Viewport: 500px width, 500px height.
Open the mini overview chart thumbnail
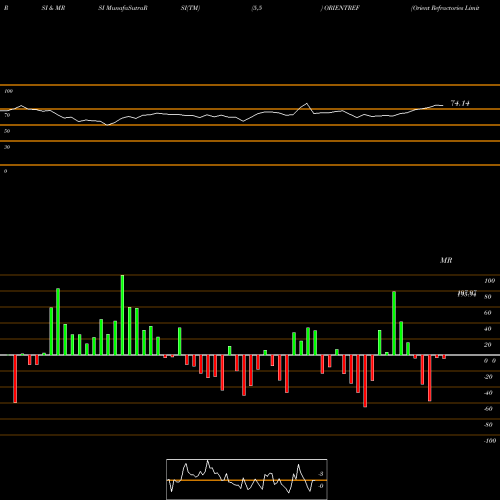247,479
